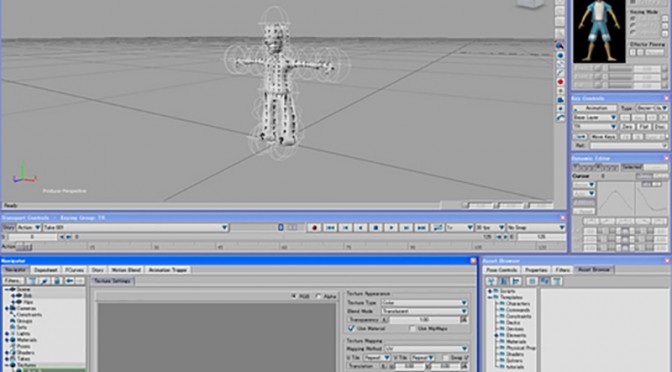Click the Move Keys button
Screen dimensions: 672x372
tap(603, 137)
